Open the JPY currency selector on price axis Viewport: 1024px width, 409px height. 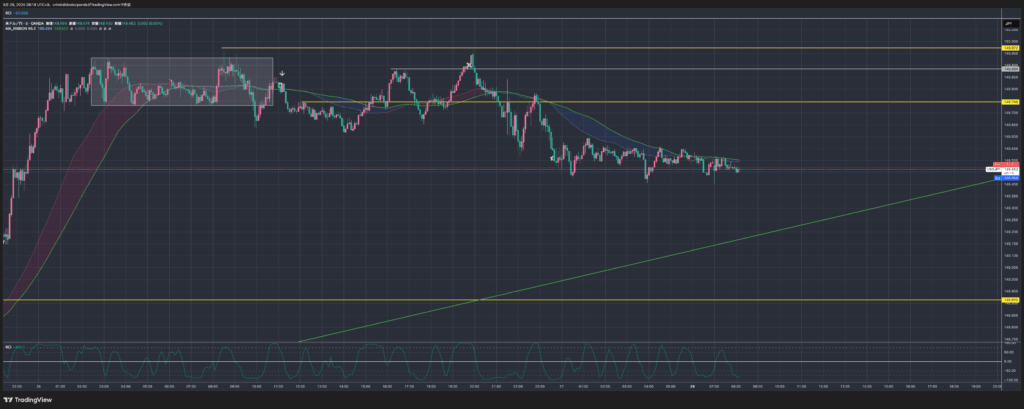click(1008, 22)
